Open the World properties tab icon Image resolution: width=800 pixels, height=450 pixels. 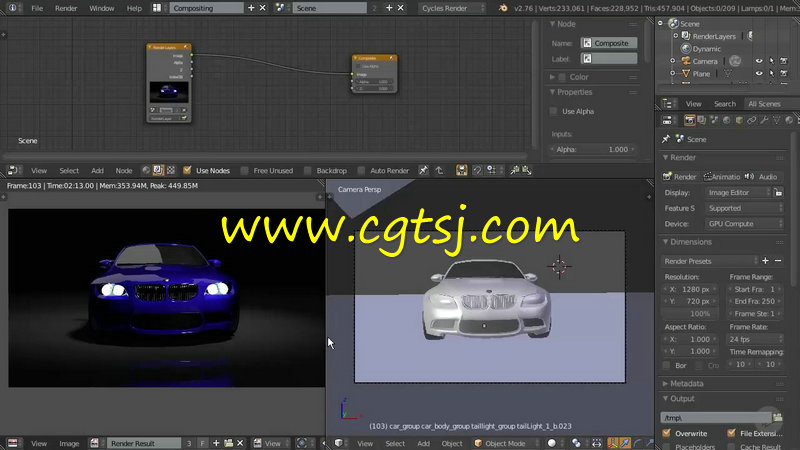click(x=727, y=120)
